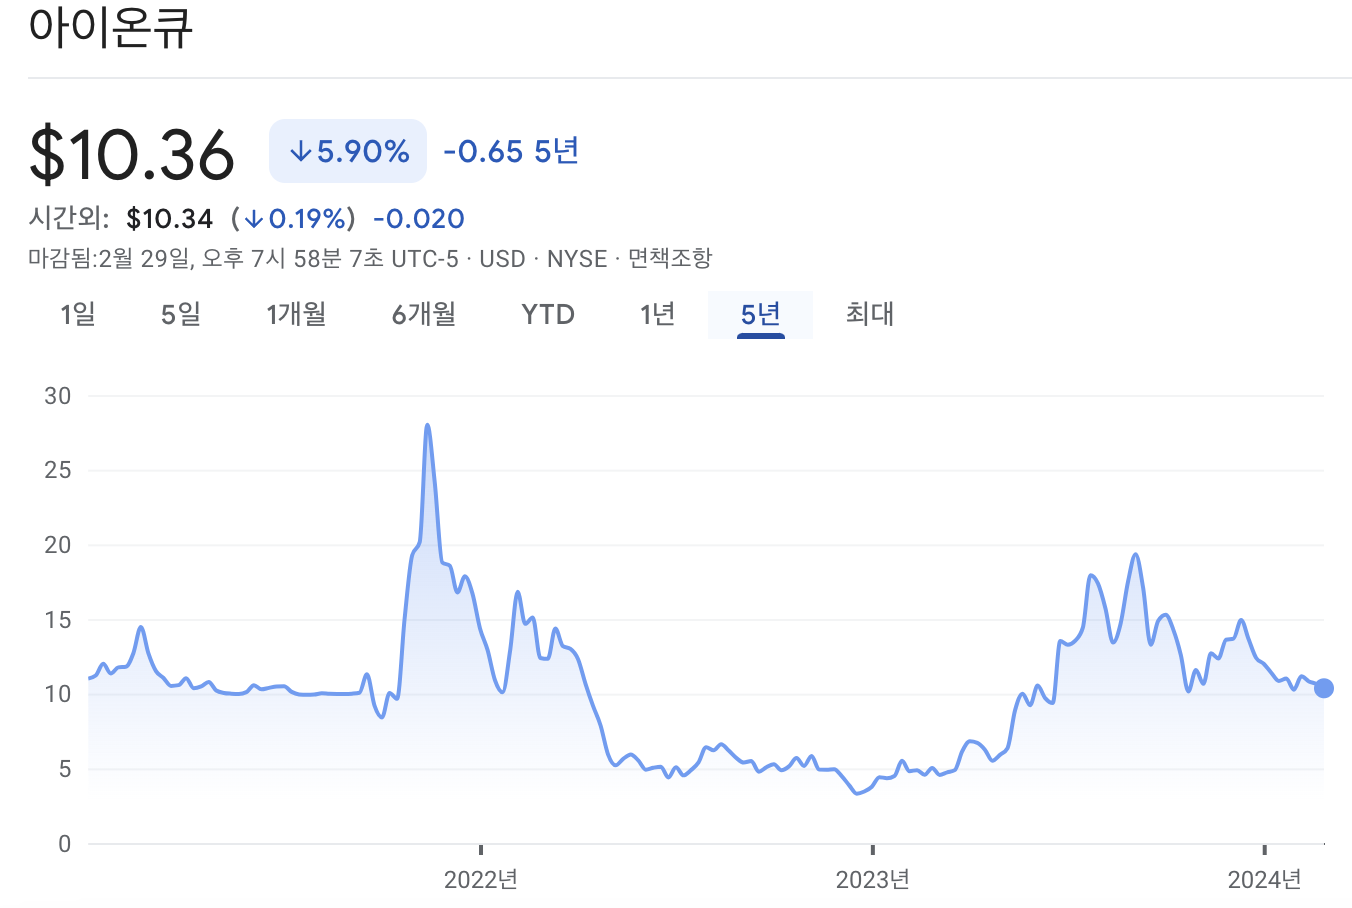Select the 6개월 range tab
Viewport: 1352px width, 908px height.
pos(423,314)
